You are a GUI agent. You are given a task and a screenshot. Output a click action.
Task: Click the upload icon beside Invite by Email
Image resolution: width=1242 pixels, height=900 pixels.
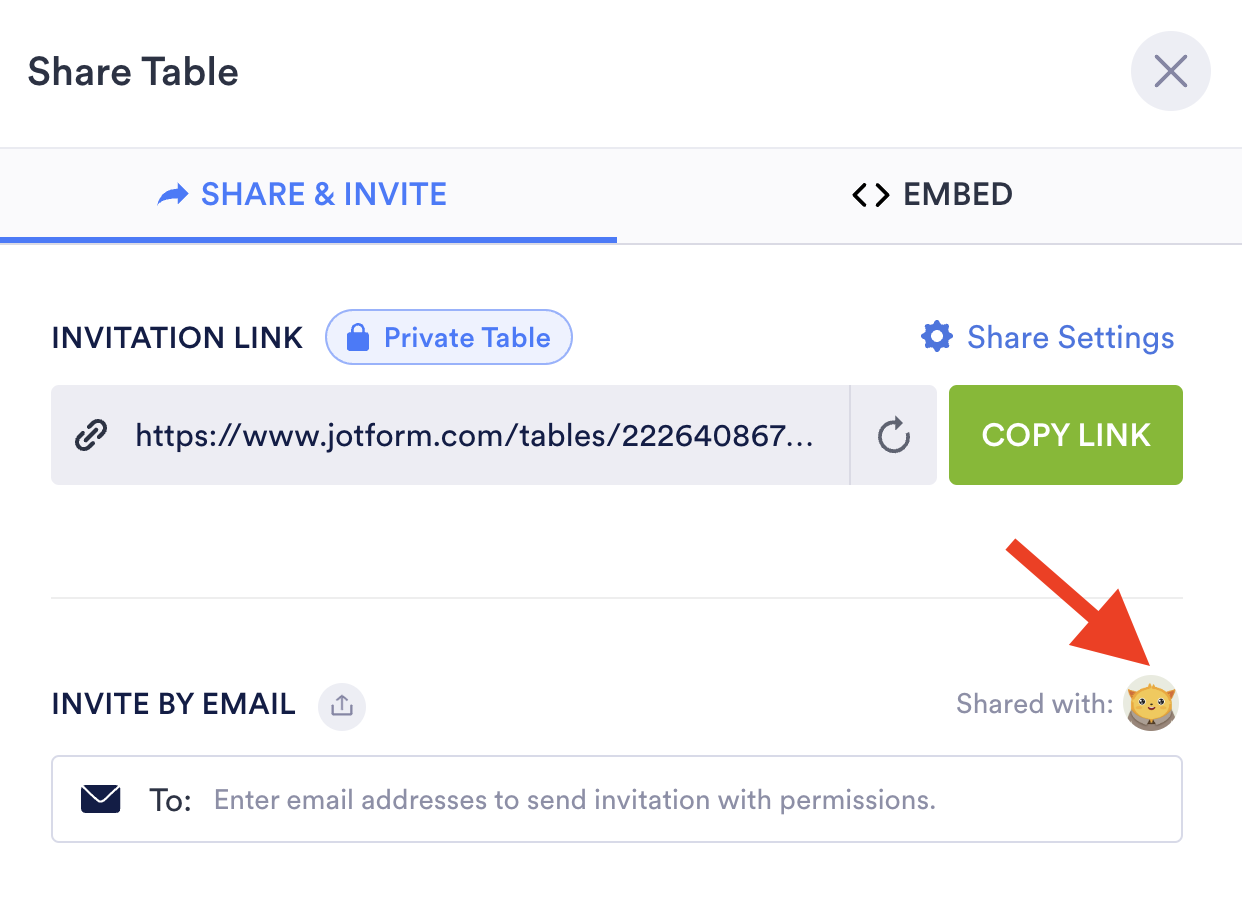342,705
